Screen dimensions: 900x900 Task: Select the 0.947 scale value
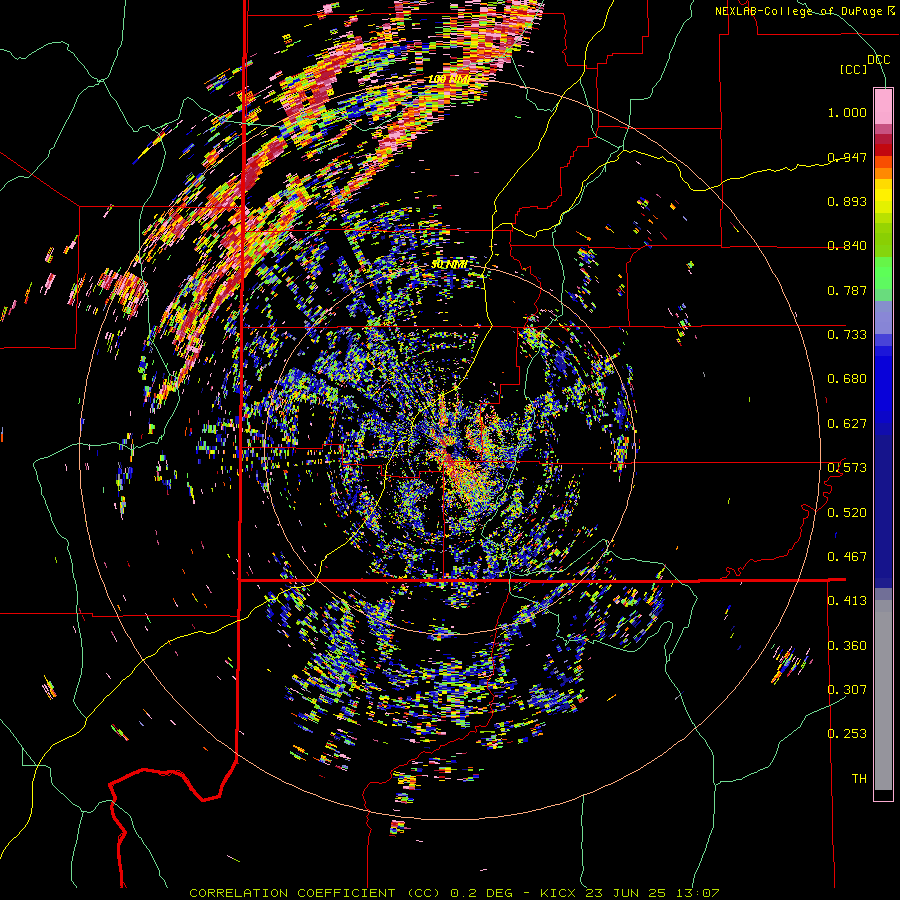847,157
